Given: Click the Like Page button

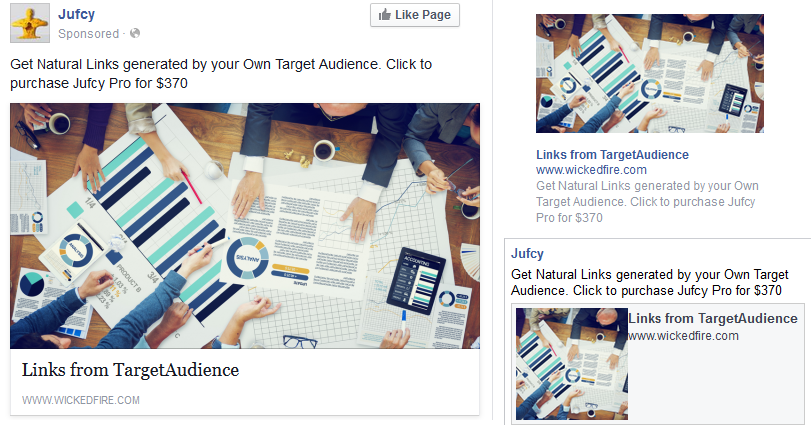Looking at the screenshot, I should 415,15.
